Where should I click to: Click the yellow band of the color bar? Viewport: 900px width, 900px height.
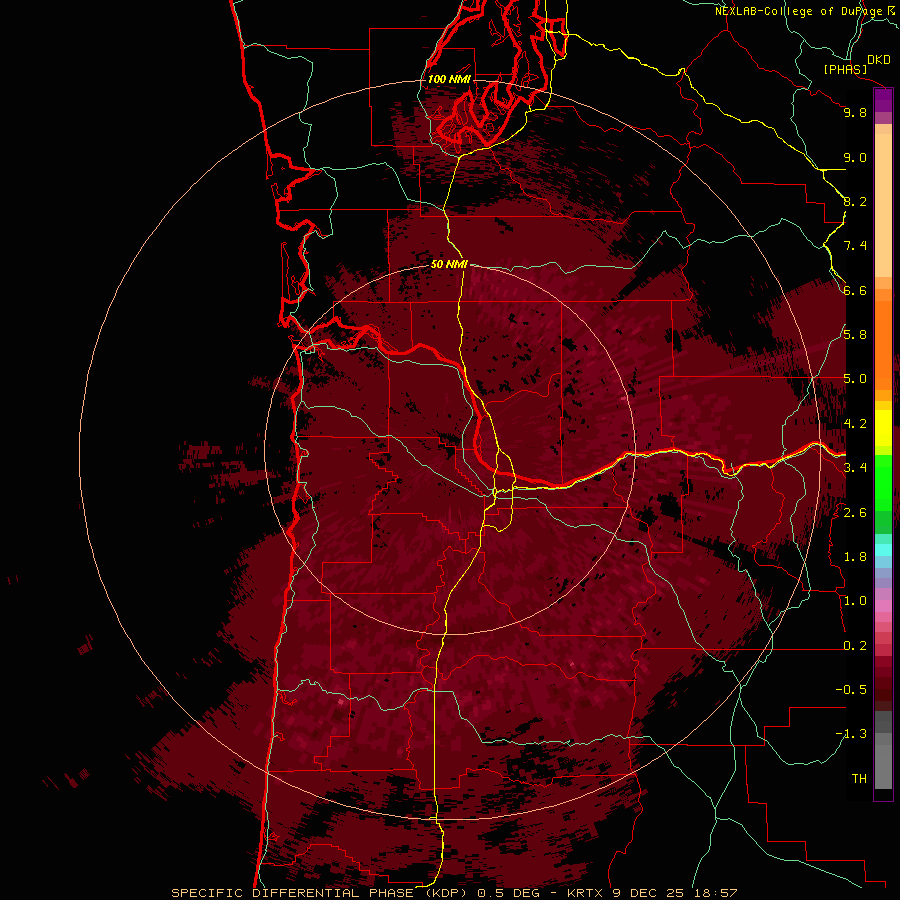click(883, 427)
